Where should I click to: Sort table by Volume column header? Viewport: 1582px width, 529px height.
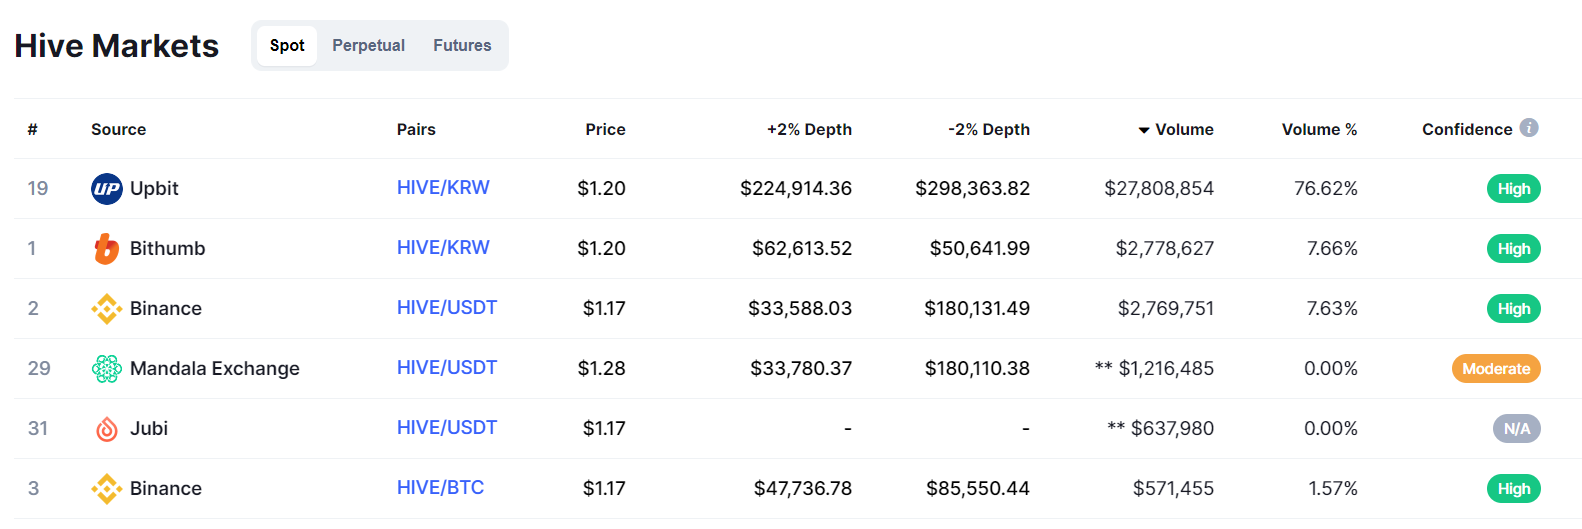tap(1184, 130)
